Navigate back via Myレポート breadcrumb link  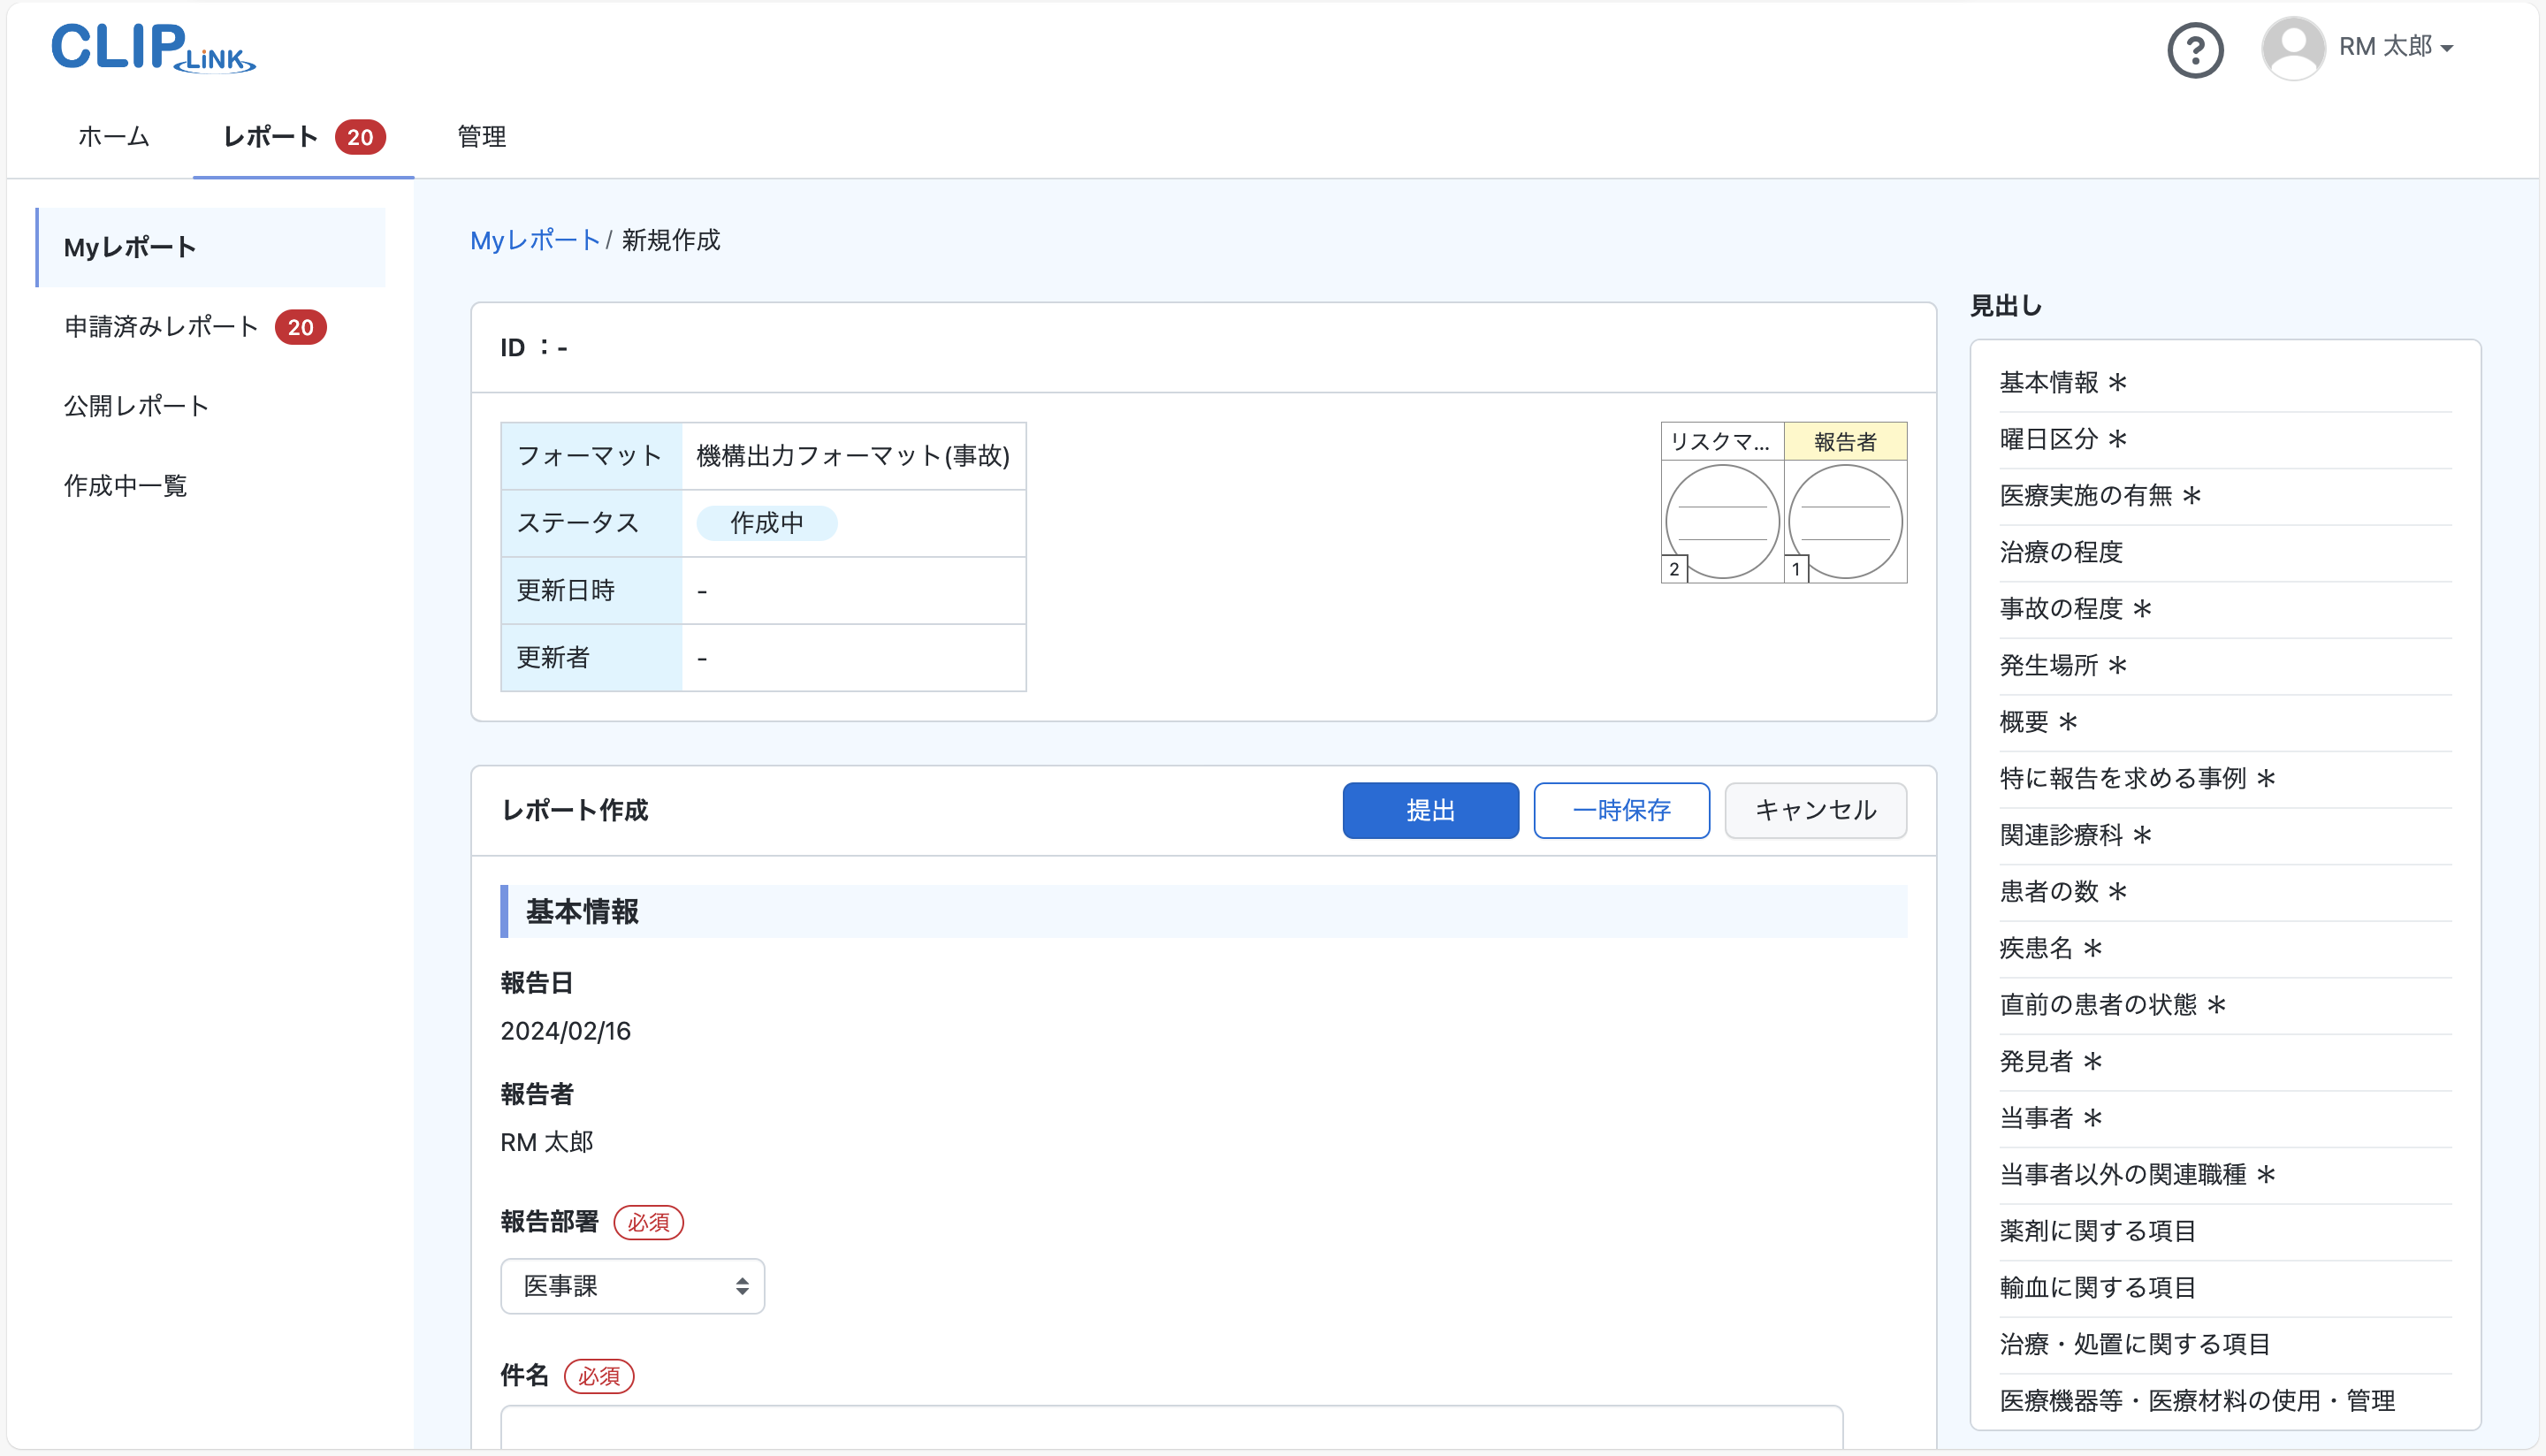tap(535, 240)
